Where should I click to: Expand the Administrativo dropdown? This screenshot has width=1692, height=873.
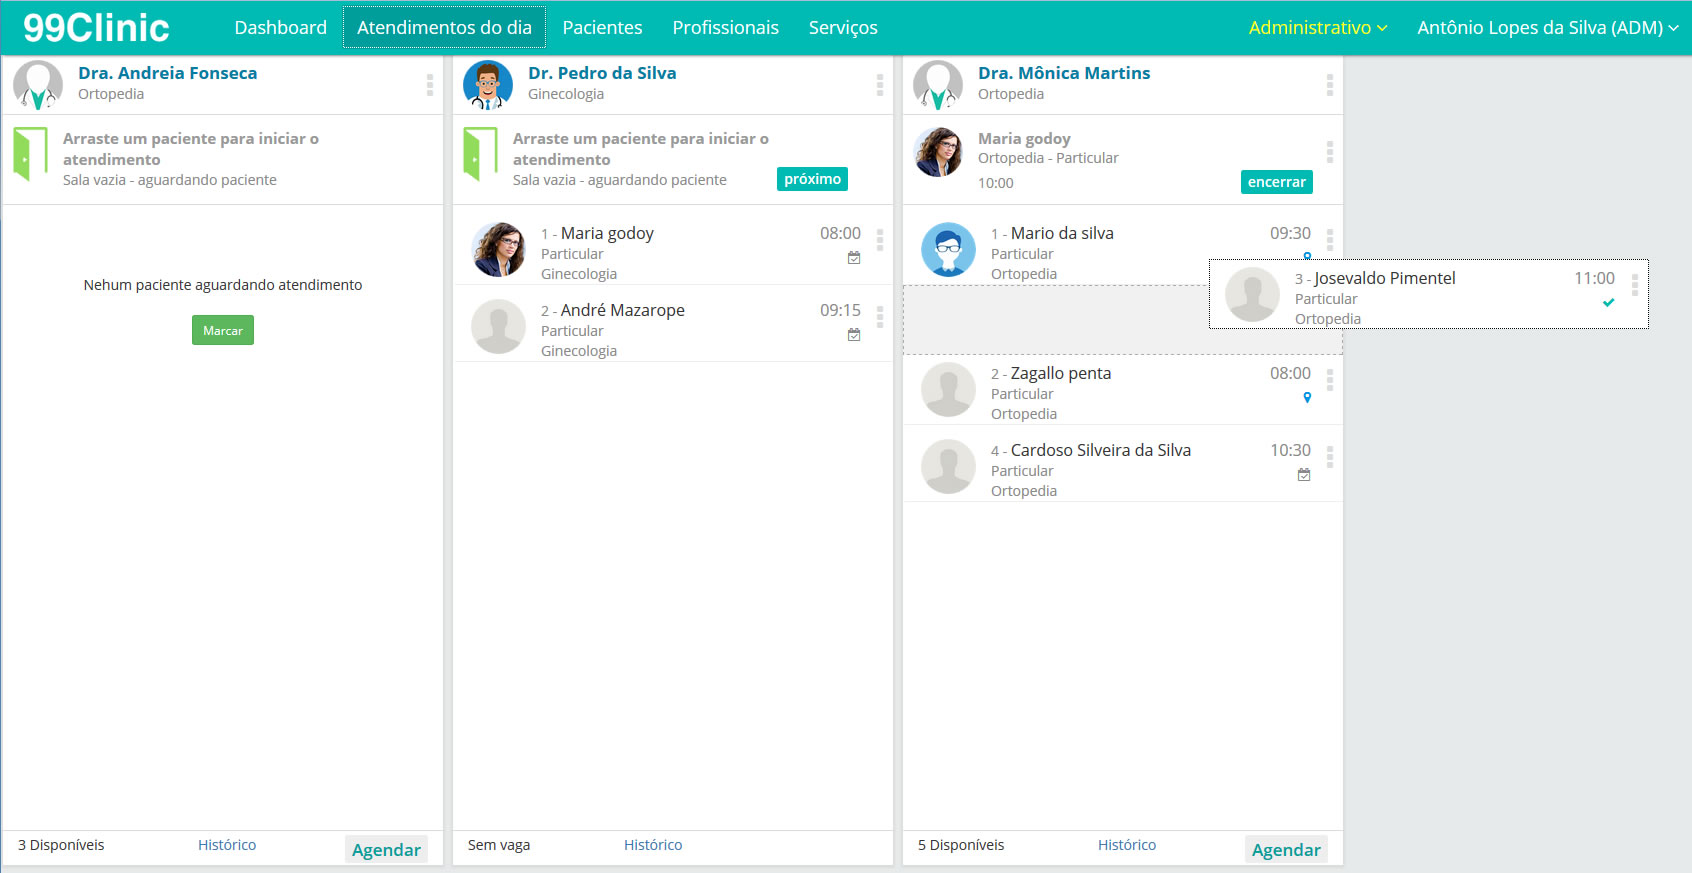tap(1317, 28)
